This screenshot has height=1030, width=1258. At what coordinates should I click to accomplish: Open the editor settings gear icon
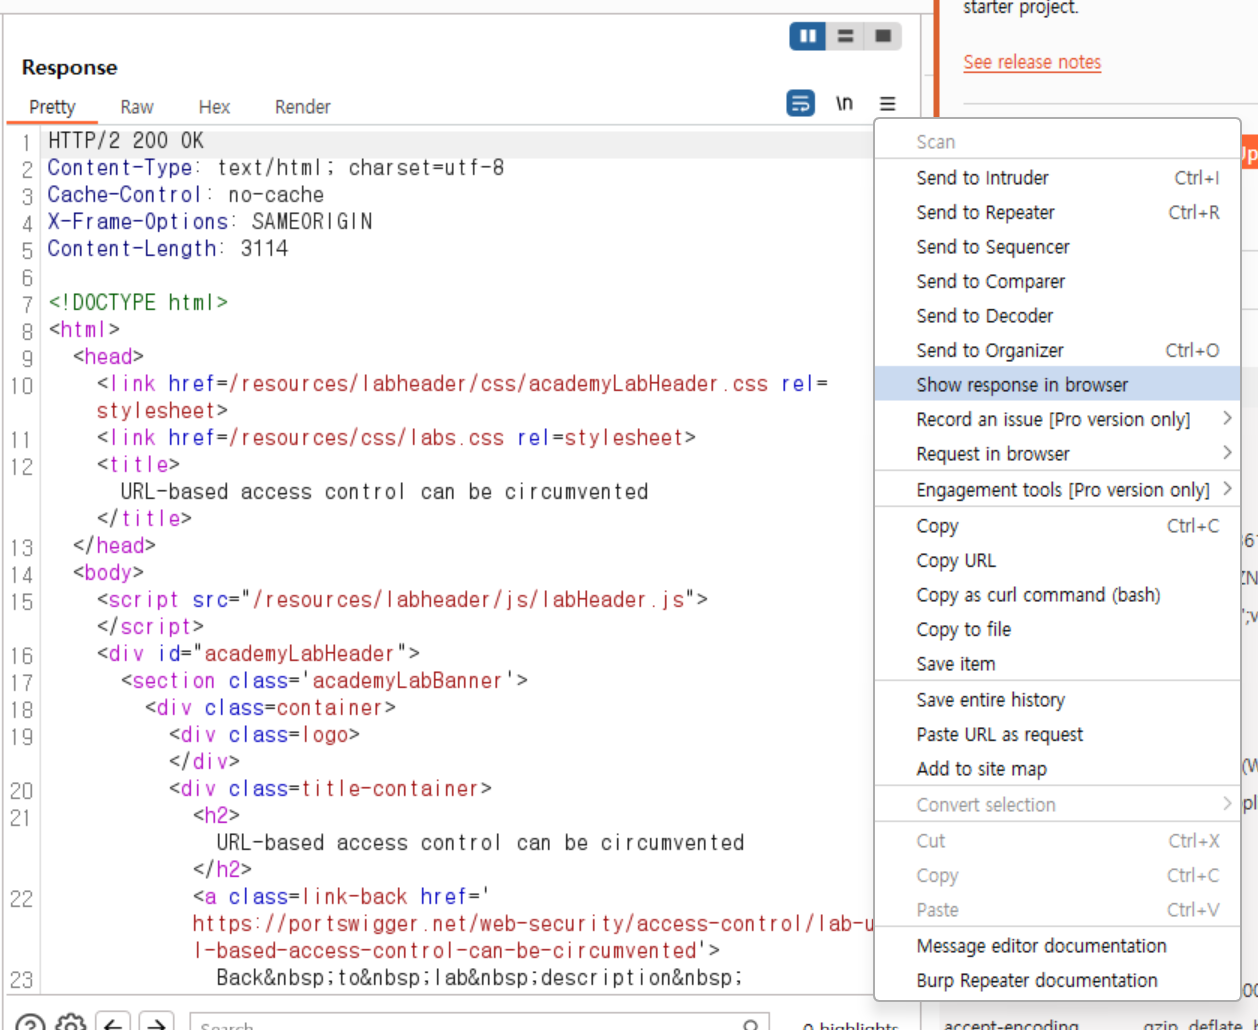pyautogui.click(x=70, y=1024)
